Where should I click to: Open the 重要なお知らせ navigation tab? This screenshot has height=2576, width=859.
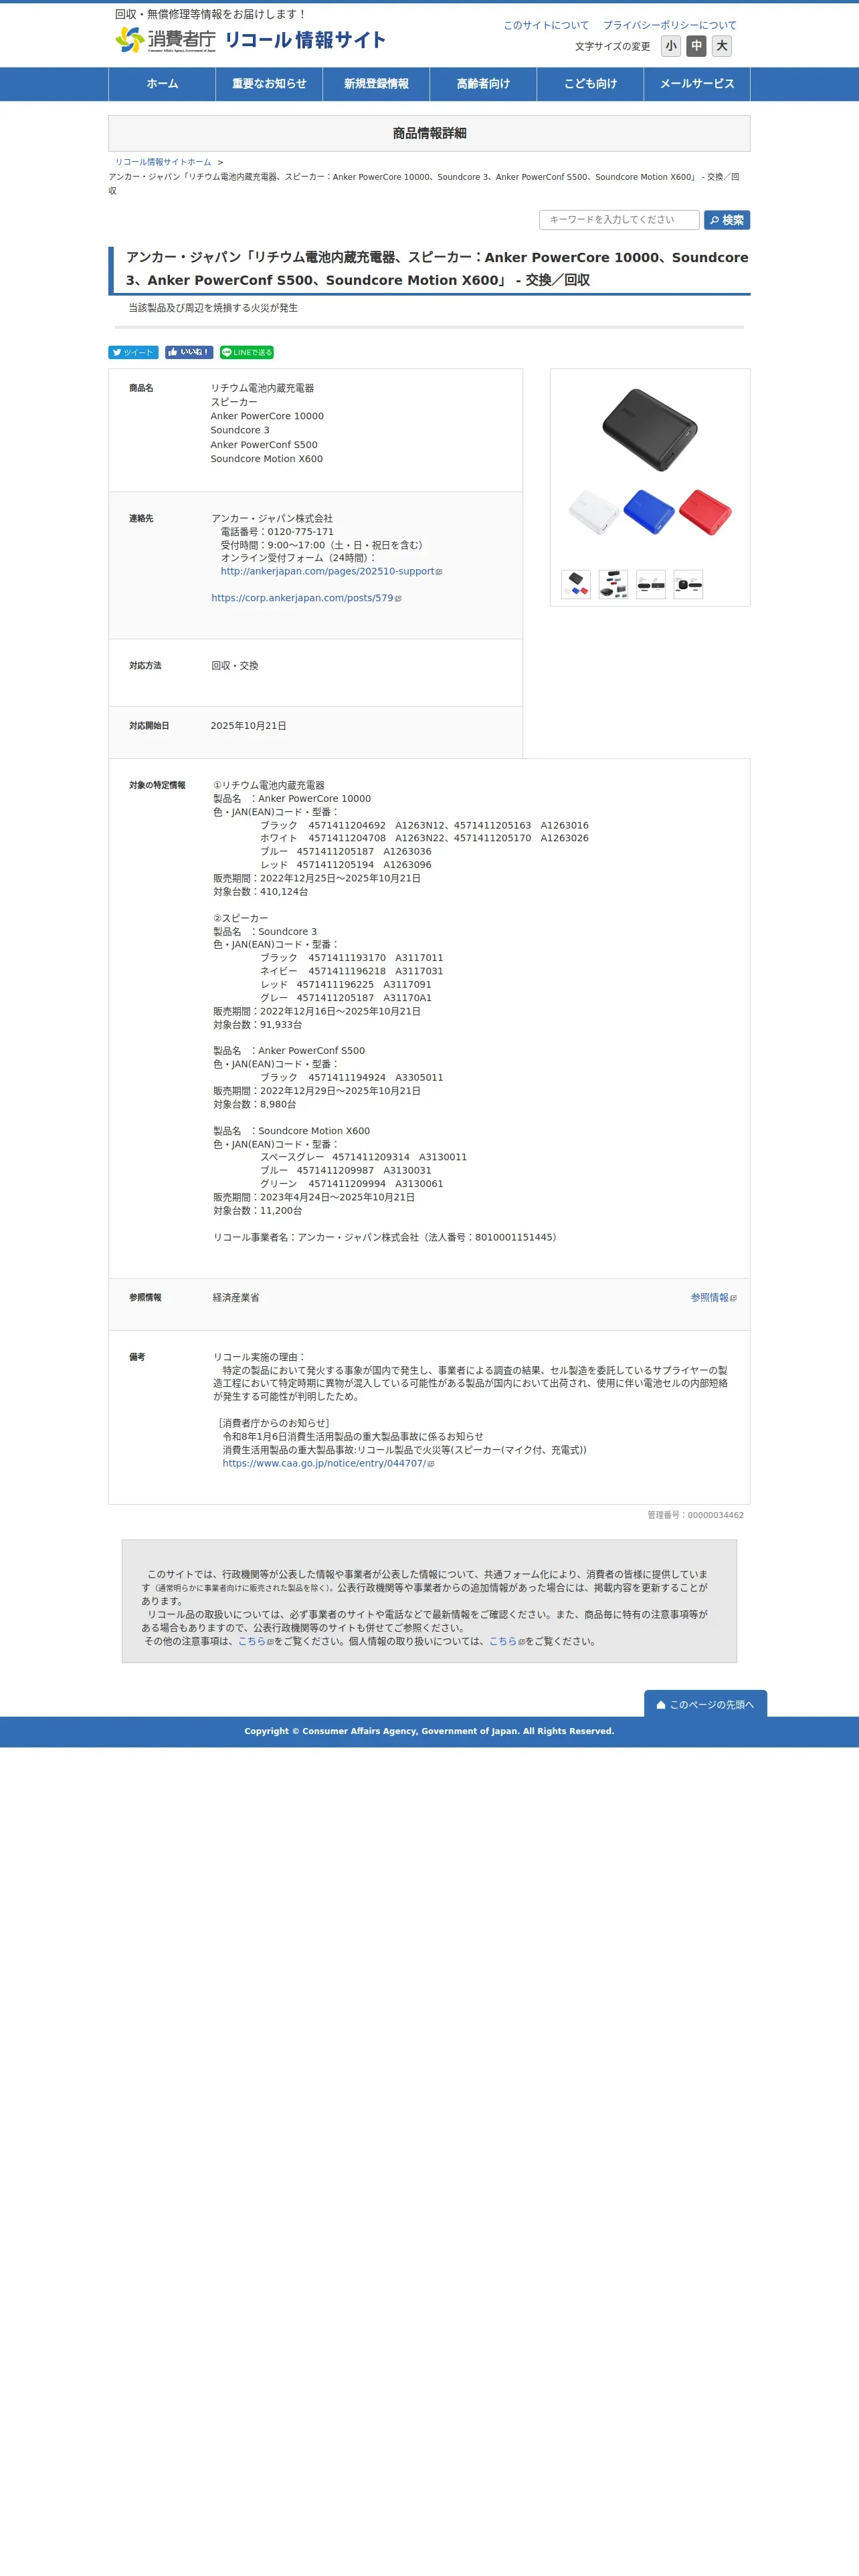tap(269, 84)
